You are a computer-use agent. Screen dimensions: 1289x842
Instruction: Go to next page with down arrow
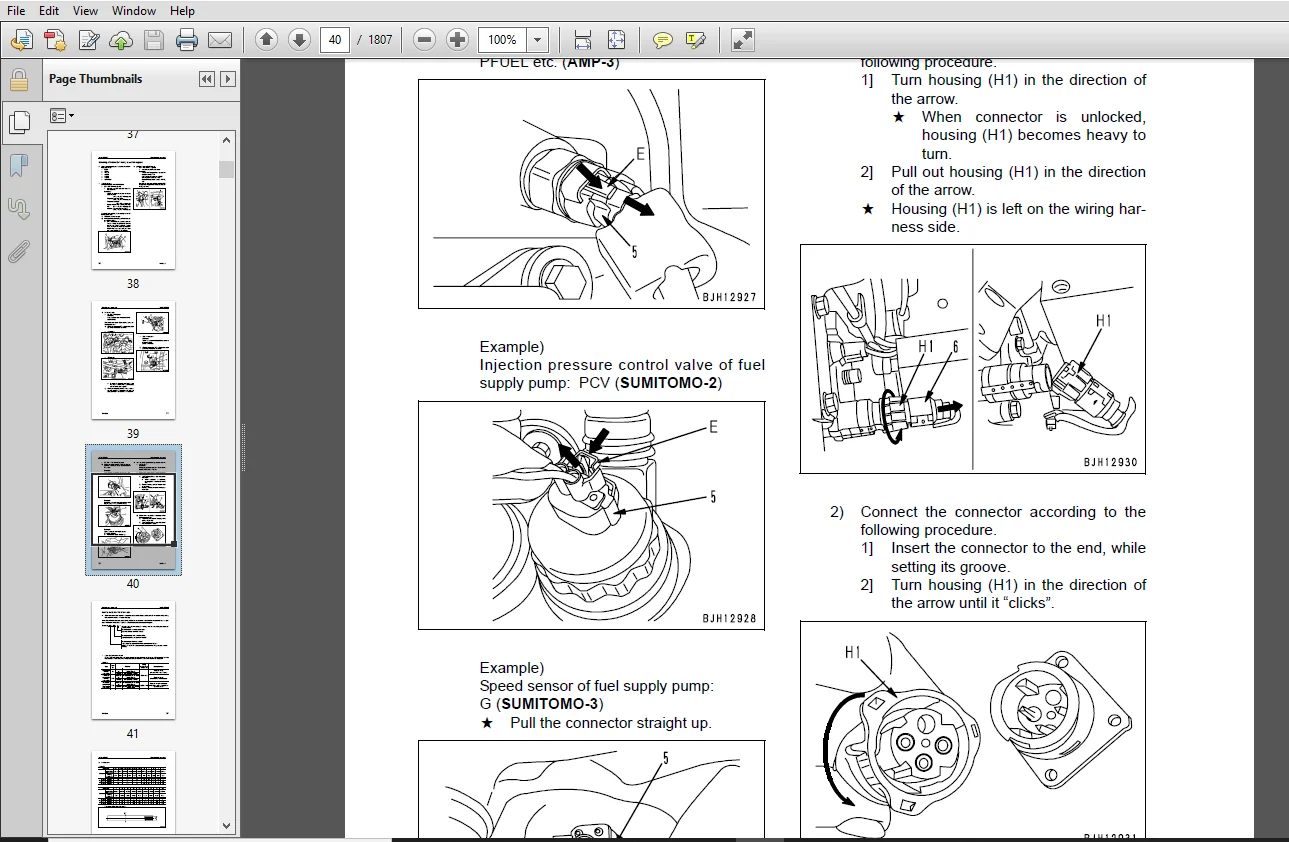(x=299, y=40)
